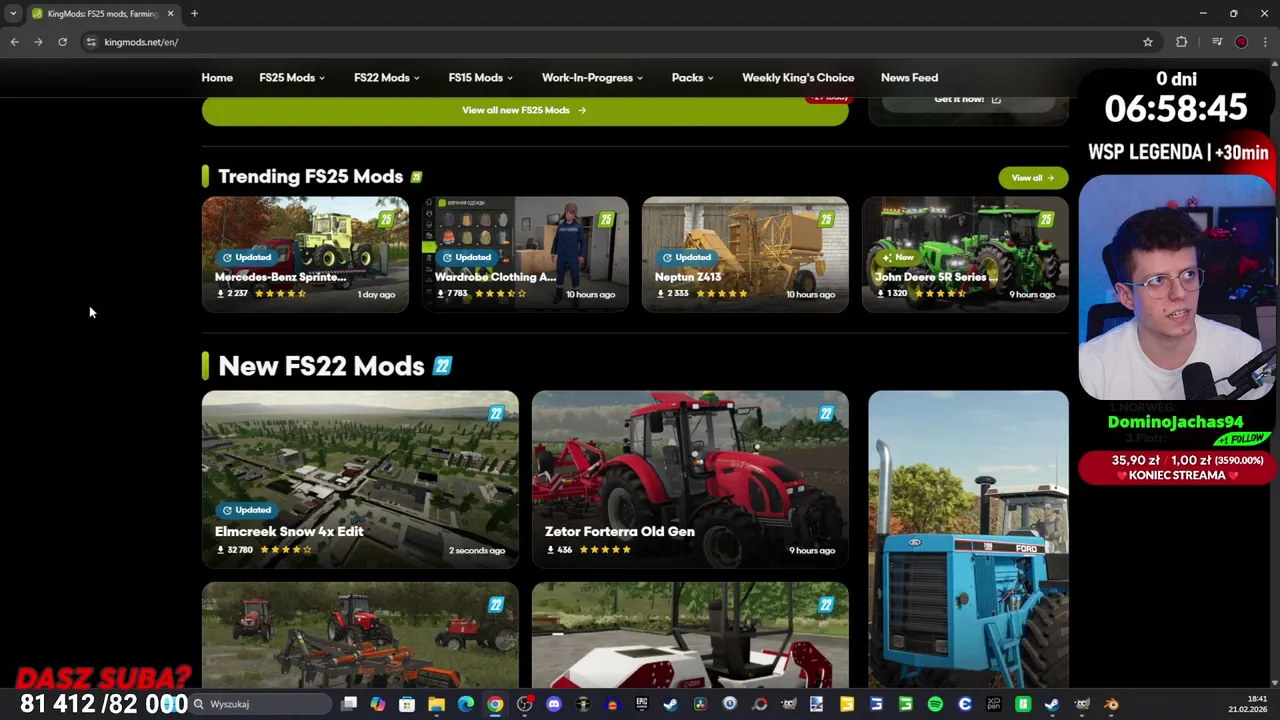Bookmark this page with star icon

coord(1148,42)
